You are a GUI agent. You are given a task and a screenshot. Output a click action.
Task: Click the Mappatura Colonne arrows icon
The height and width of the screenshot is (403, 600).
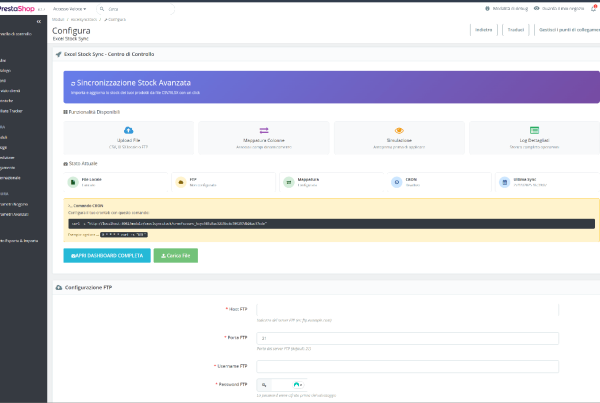[x=263, y=131]
